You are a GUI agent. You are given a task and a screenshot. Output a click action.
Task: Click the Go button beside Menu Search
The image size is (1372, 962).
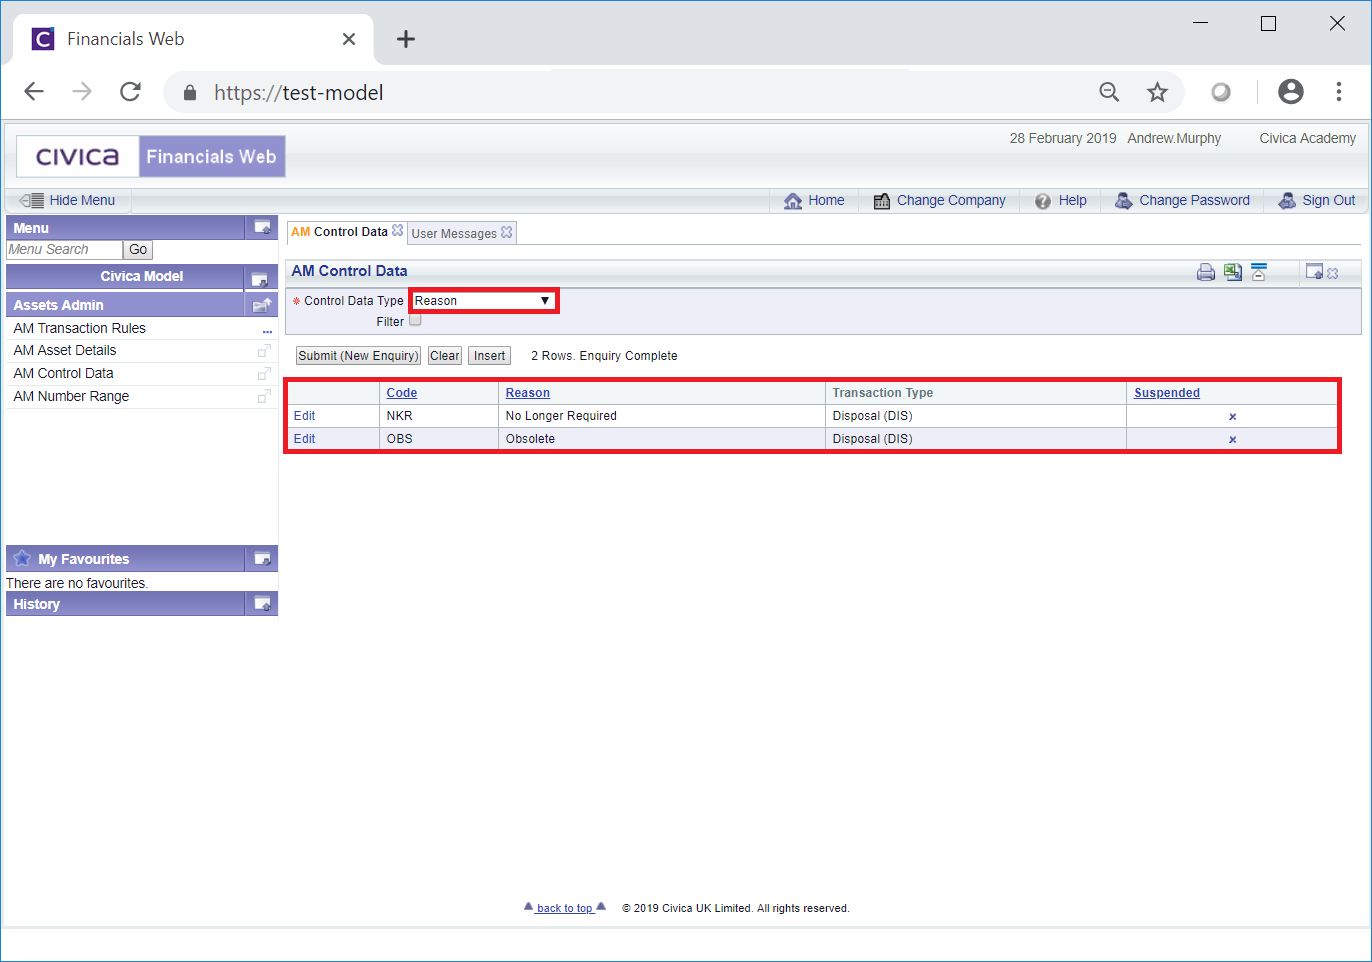(x=138, y=250)
